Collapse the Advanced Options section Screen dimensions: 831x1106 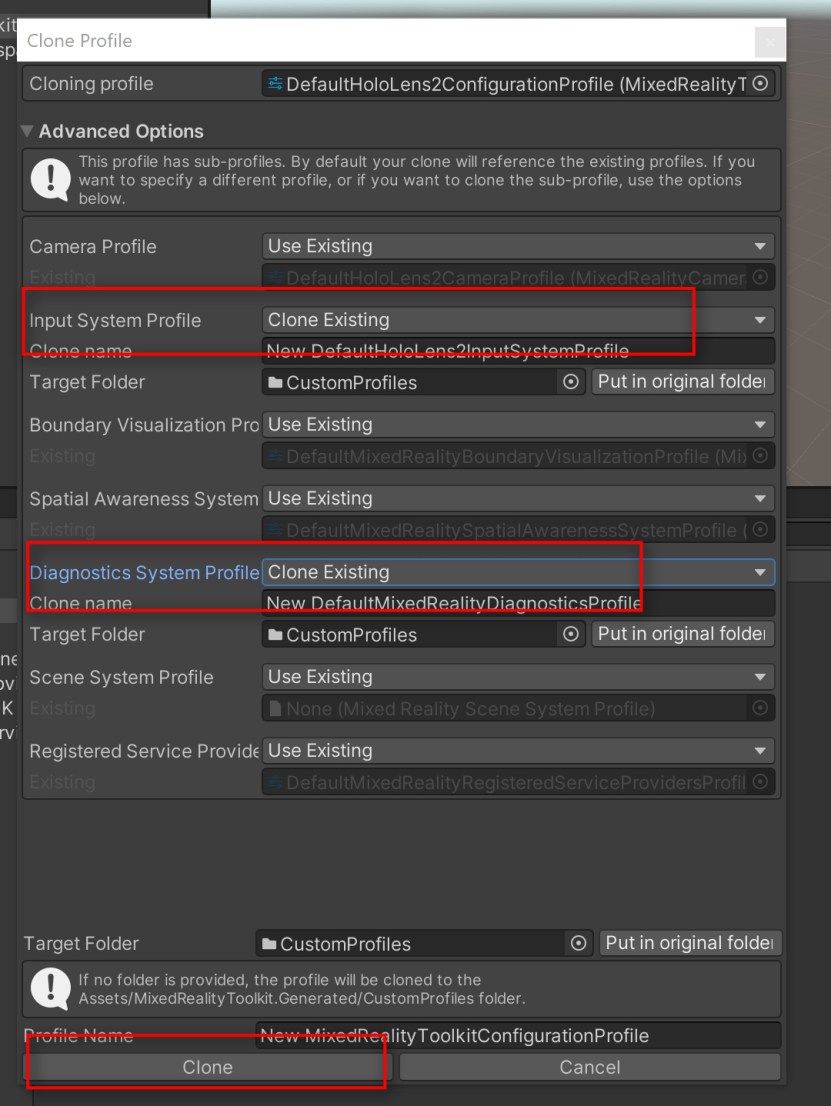(27, 131)
